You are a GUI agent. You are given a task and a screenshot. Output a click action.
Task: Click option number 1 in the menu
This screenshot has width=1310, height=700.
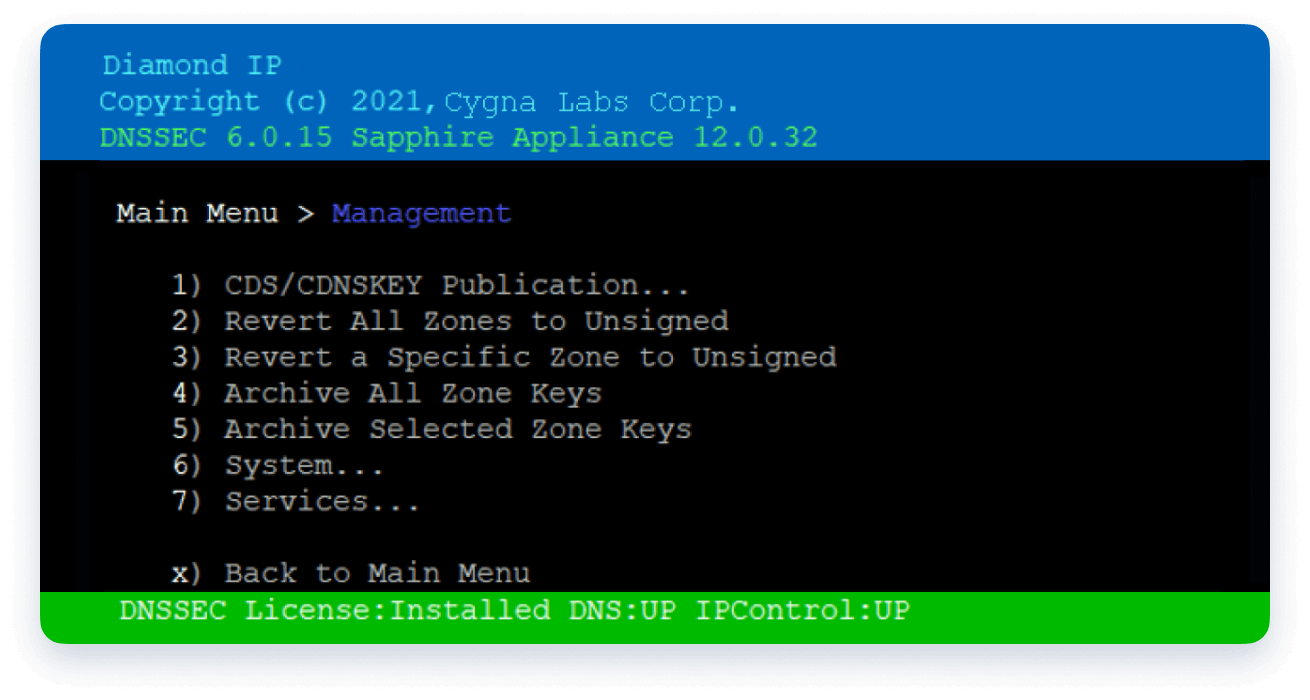[184, 285]
